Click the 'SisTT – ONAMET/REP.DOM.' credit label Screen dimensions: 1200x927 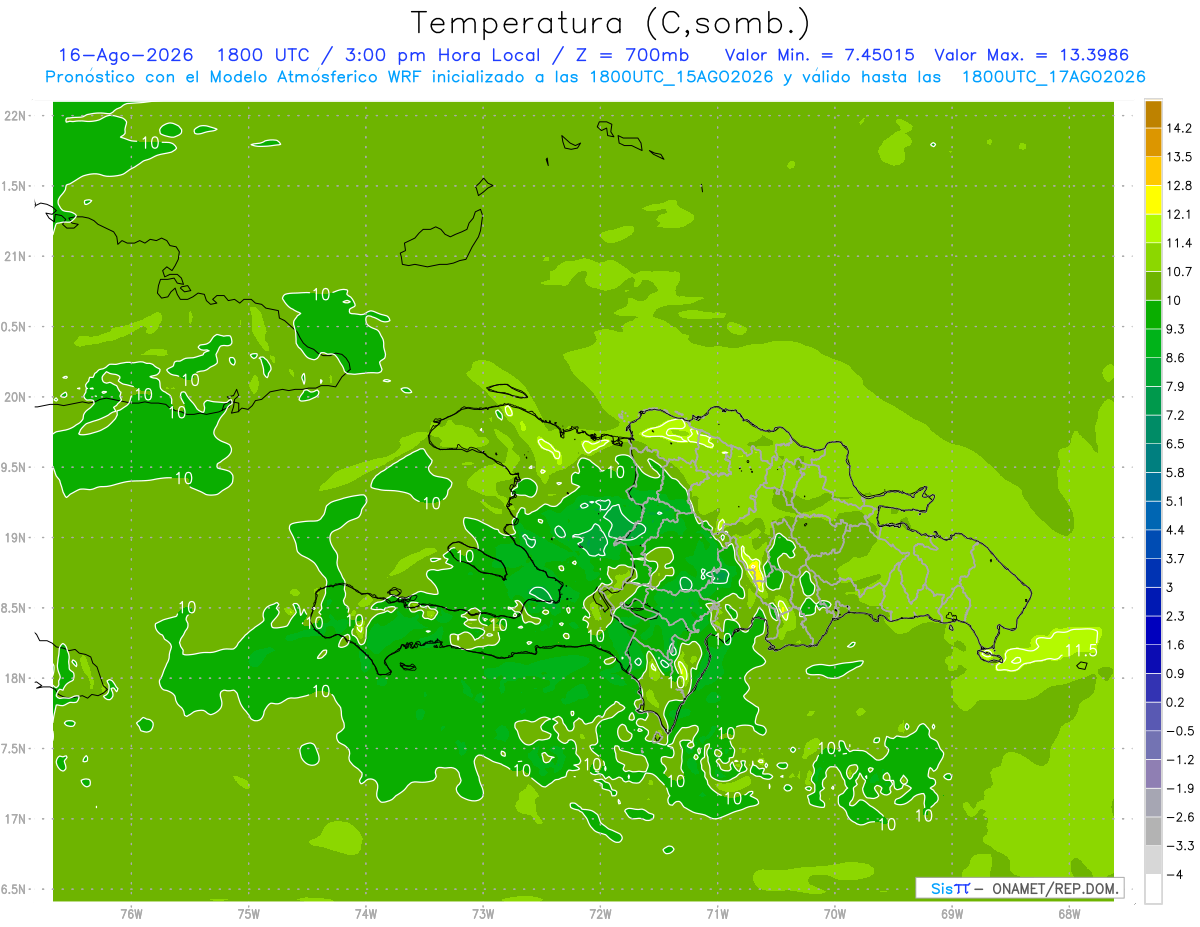point(1020,888)
